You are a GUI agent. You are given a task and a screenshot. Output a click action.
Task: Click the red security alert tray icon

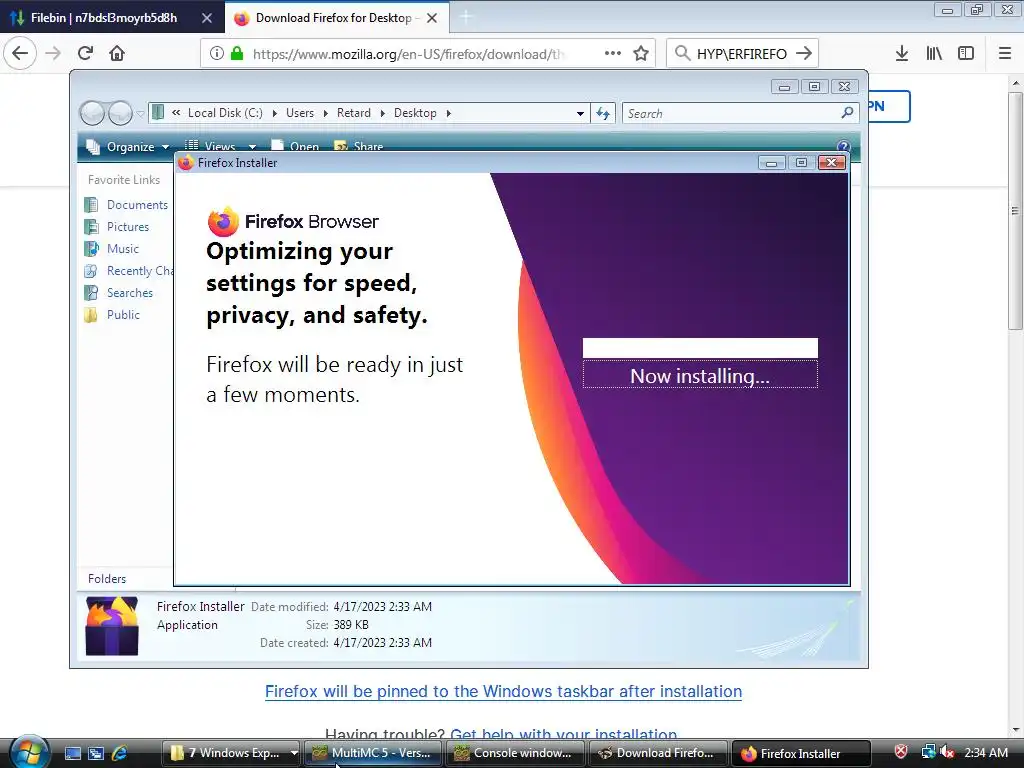901,752
